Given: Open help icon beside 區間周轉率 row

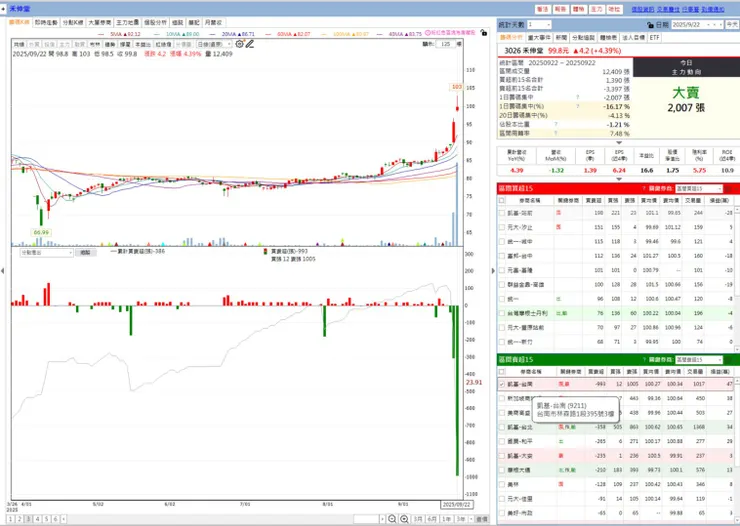Looking at the screenshot, I should pyautogui.click(x=556, y=134).
